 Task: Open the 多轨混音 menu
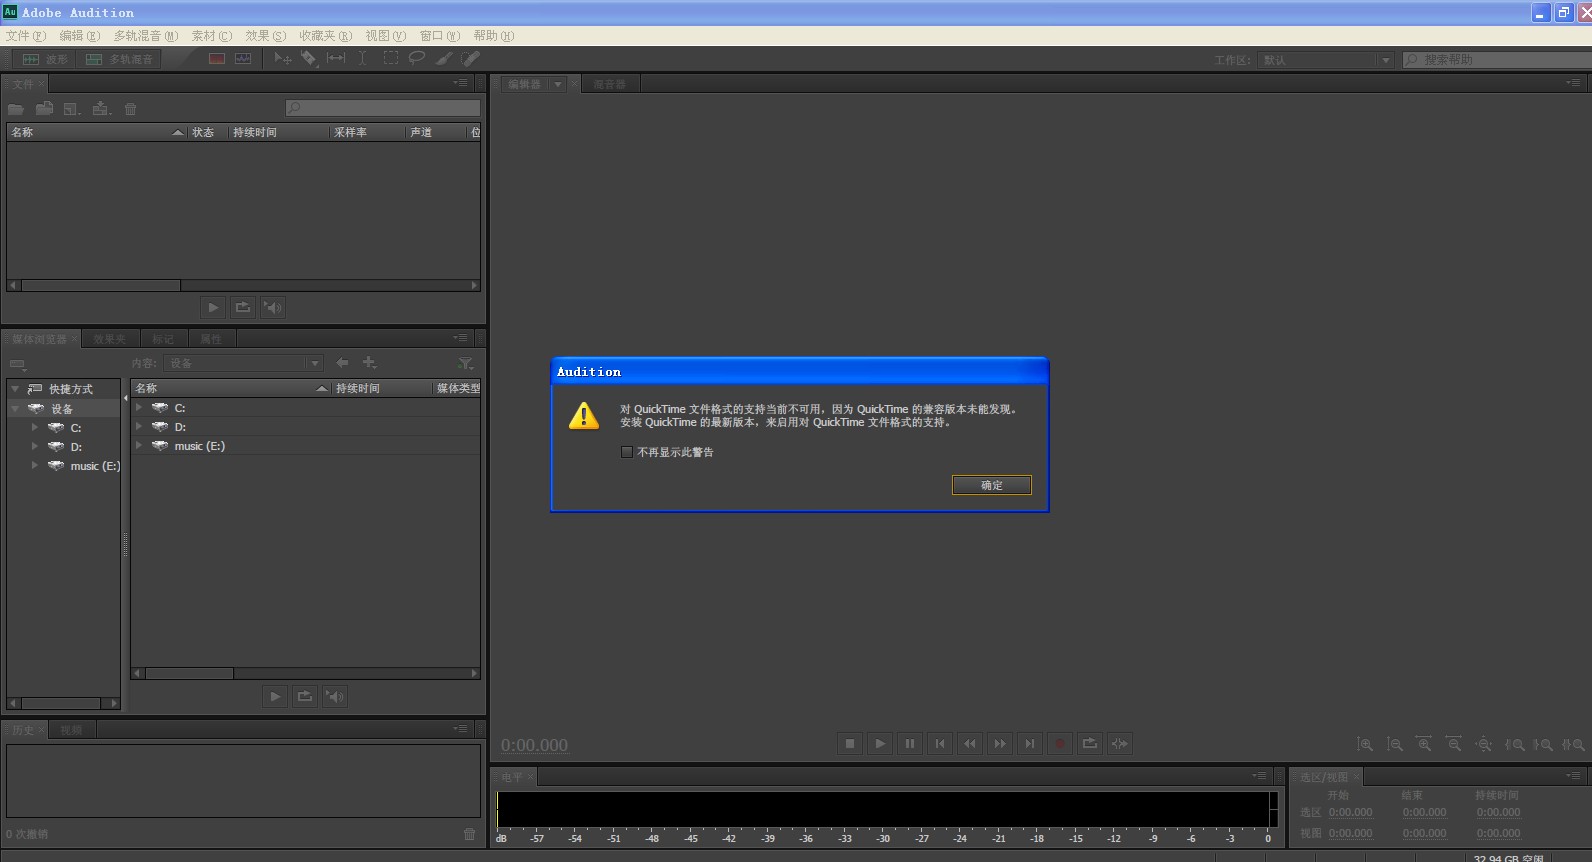click(x=145, y=35)
